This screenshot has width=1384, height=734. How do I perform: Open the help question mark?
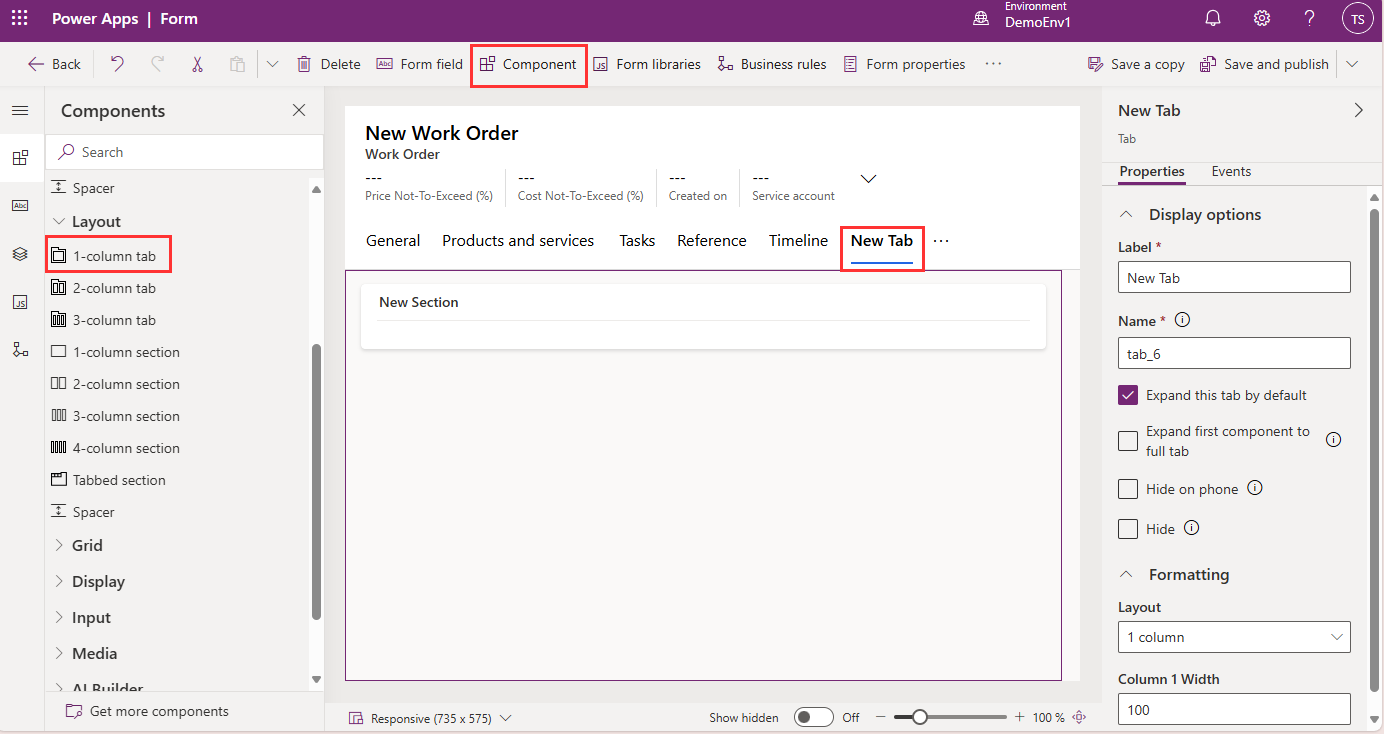click(1310, 19)
